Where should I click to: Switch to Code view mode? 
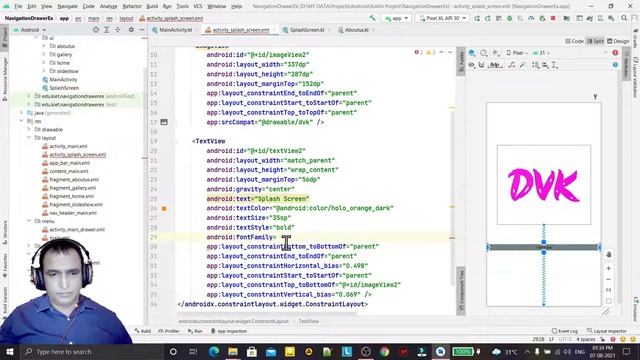[x=574, y=41]
